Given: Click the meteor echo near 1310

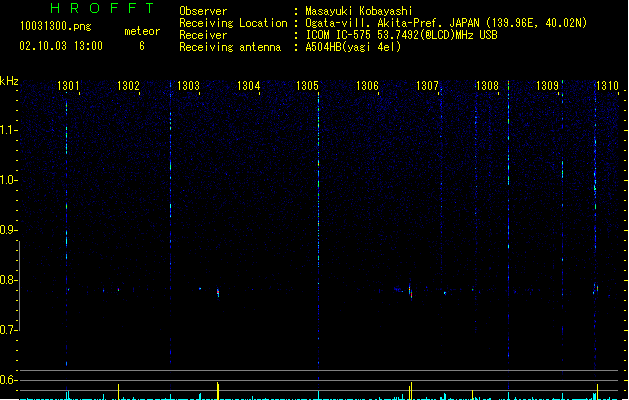Looking at the screenshot, I should coord(597,288).
